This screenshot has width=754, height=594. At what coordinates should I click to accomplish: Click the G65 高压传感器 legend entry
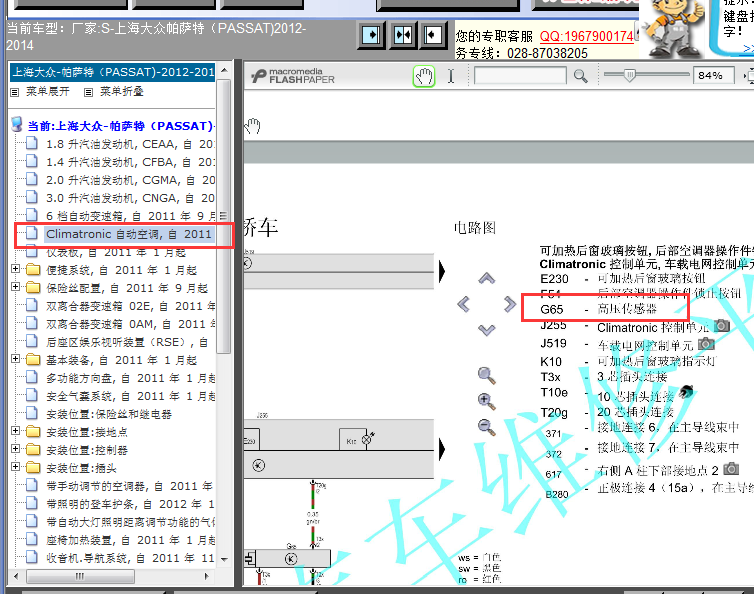coord(598,309)
